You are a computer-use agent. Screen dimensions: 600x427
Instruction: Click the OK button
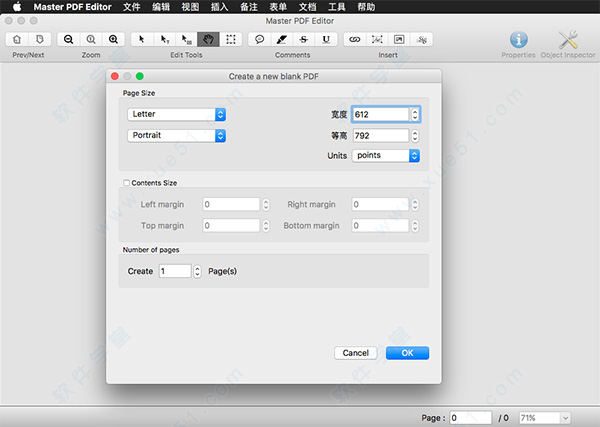pyautogui.click(x=407, y=353)
